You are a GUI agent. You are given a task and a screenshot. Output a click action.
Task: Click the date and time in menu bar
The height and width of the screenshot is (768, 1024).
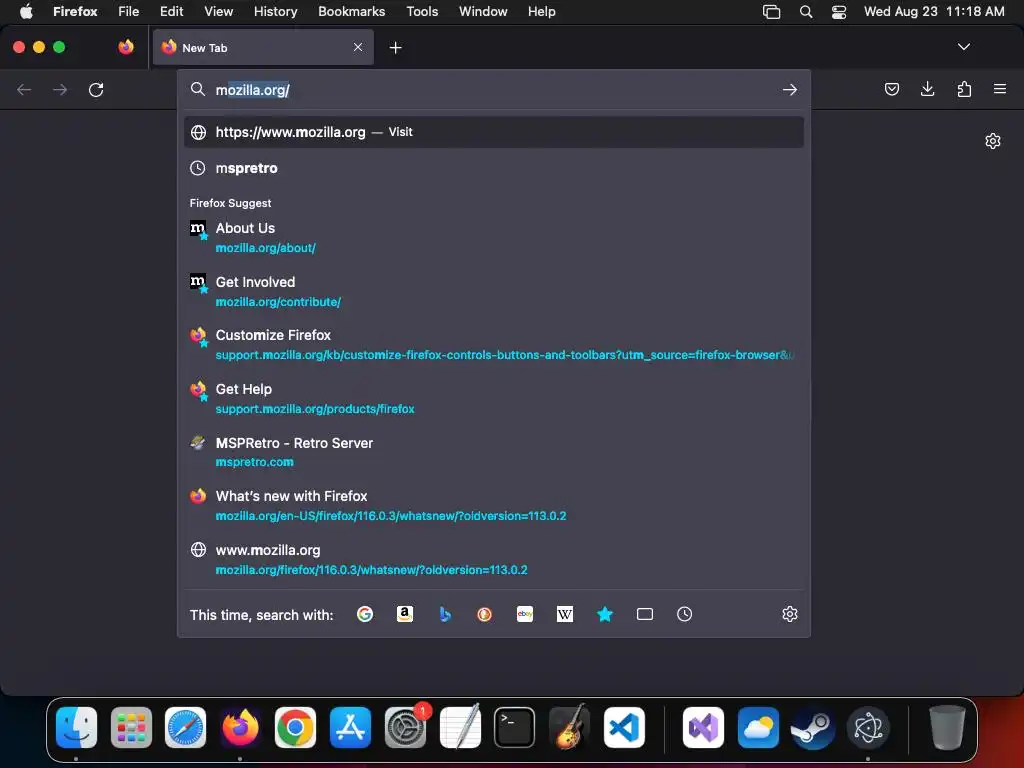point(934,12)
